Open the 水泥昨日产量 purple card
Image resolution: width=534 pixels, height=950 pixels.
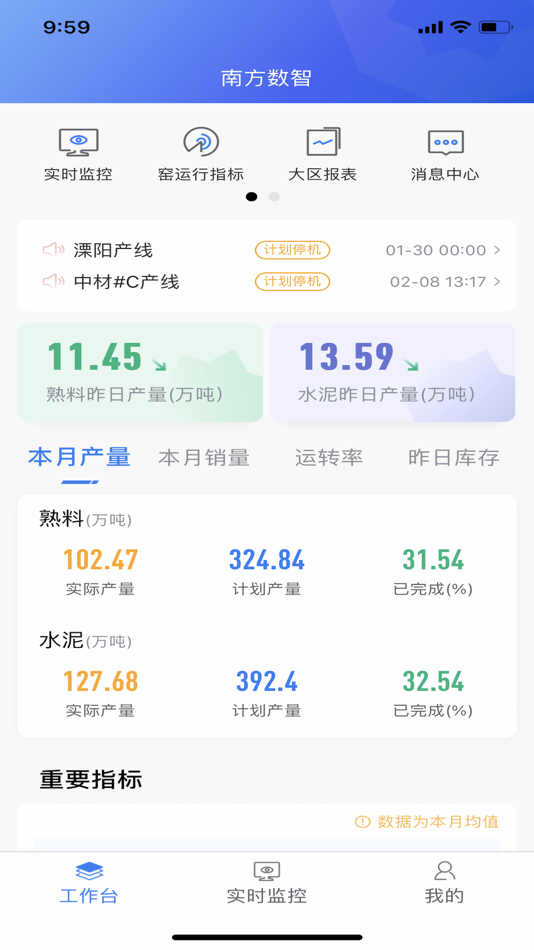[x=393, y=372]
